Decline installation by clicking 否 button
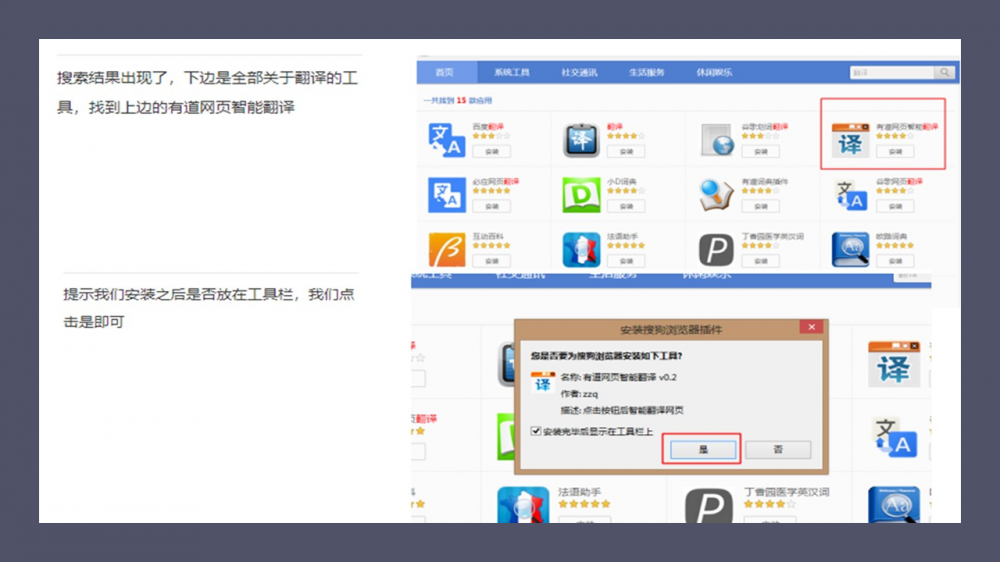Viewport: 1000px width, 562px height. (778, 450)
